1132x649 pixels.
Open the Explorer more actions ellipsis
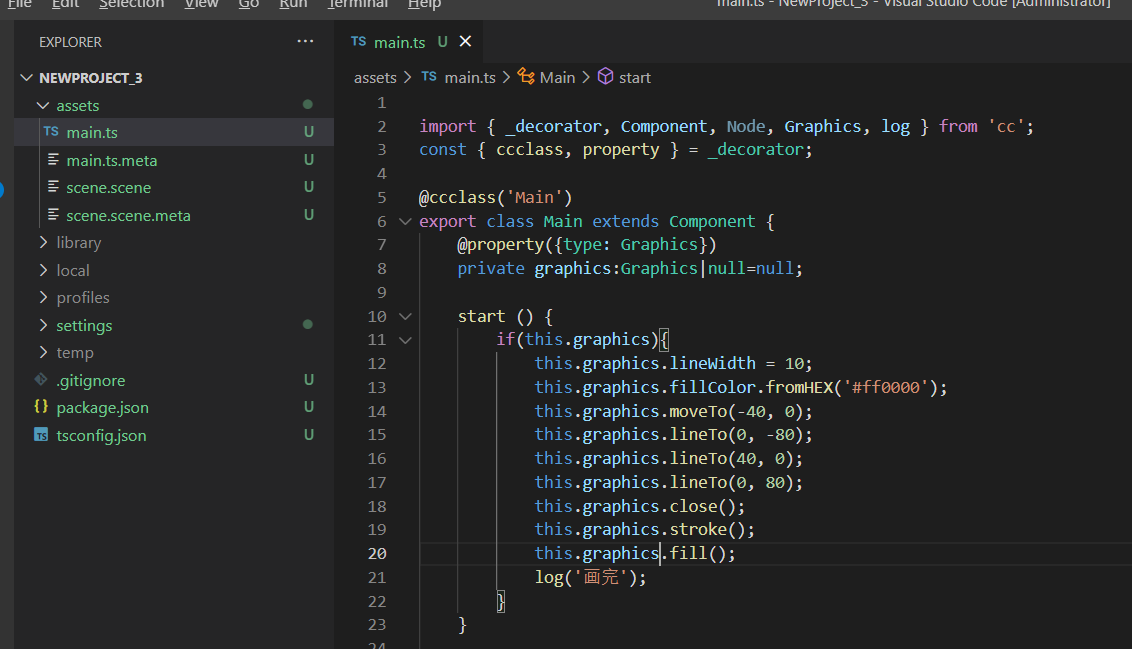(x=305, y=42)
